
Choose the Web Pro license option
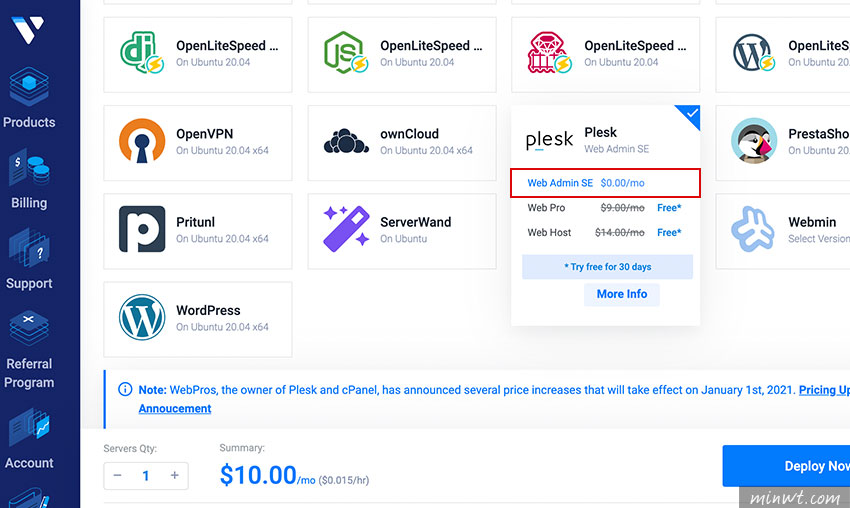[604, 208]
